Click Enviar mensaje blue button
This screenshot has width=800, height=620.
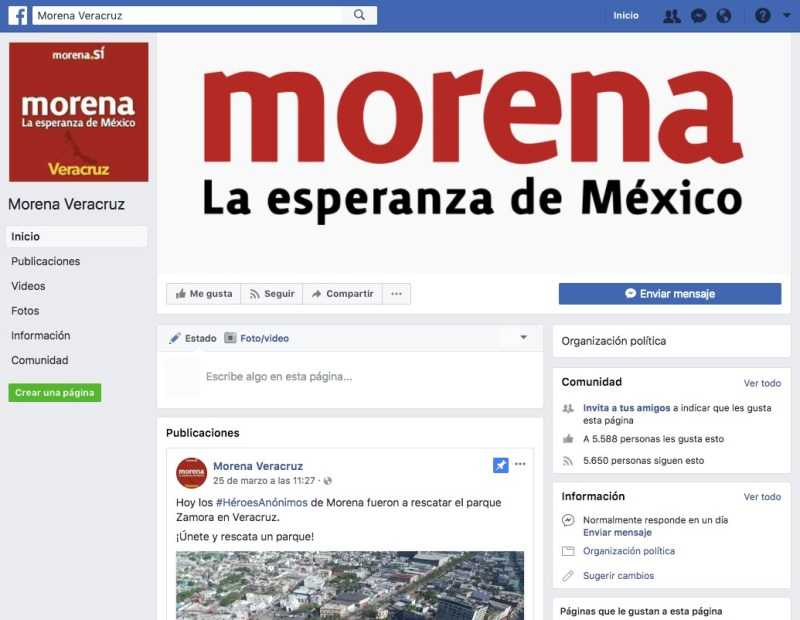pos(670,294)
